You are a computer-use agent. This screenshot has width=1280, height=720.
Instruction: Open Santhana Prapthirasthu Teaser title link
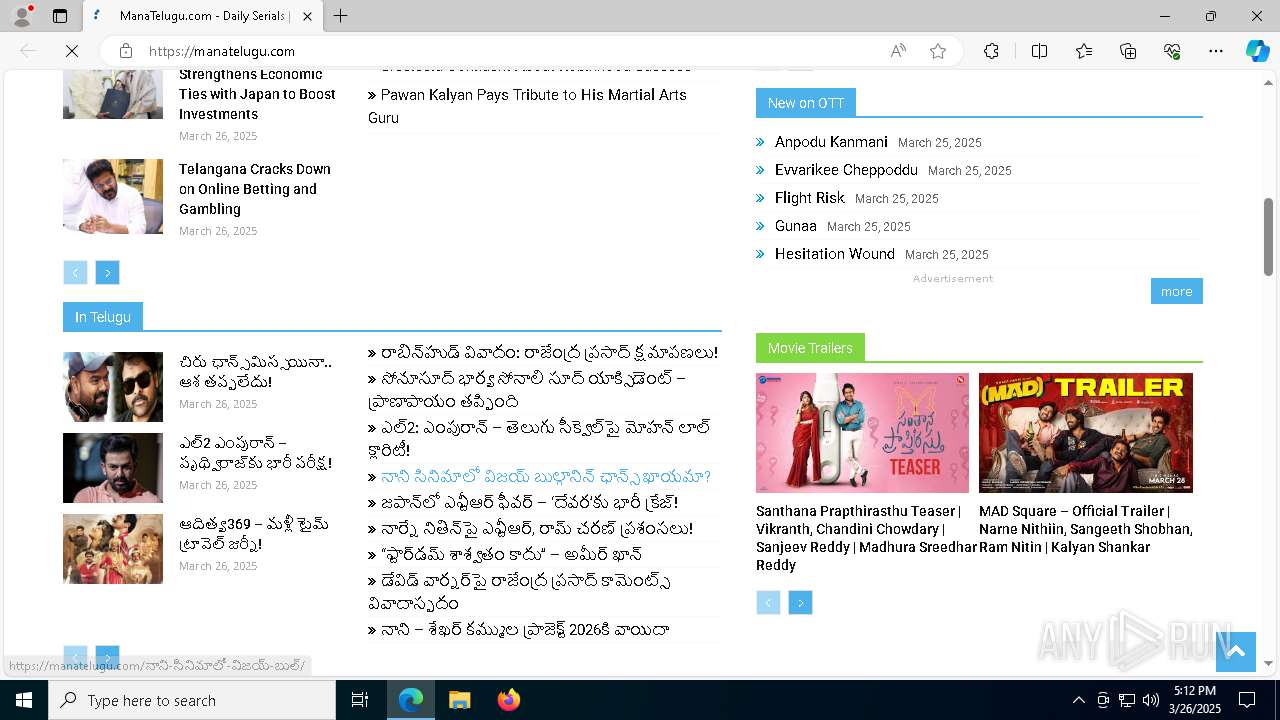click(866, 538)
